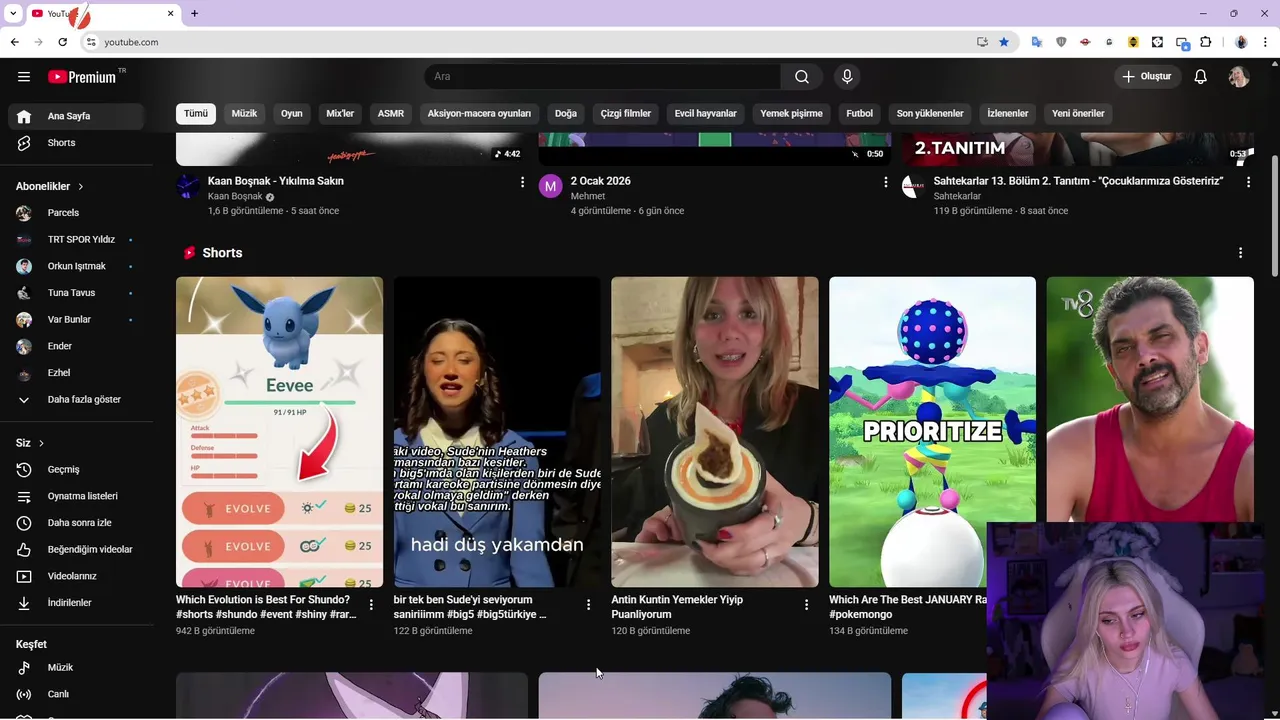The image size is (1280, 720).
Task: Open the notifications bell
Action: coord(1201,77)
